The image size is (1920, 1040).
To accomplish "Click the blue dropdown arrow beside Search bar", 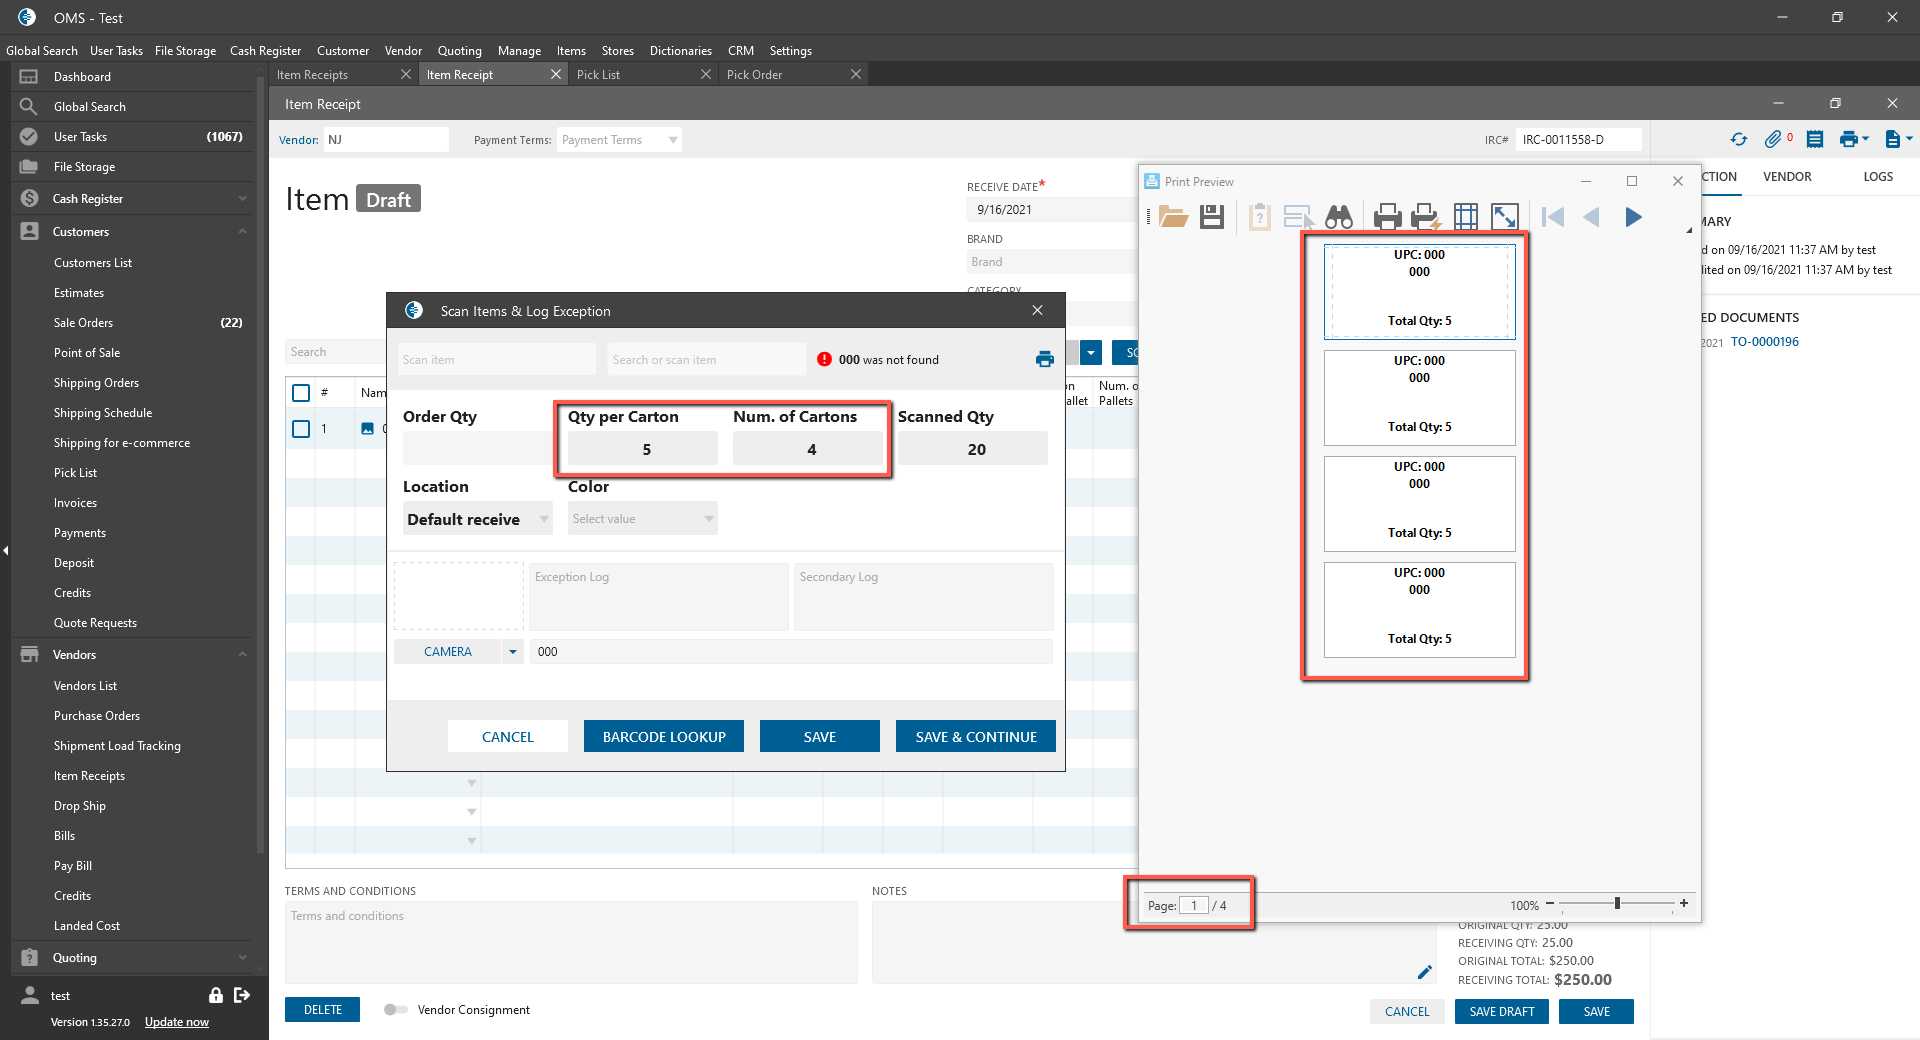I will point(1091,352).
